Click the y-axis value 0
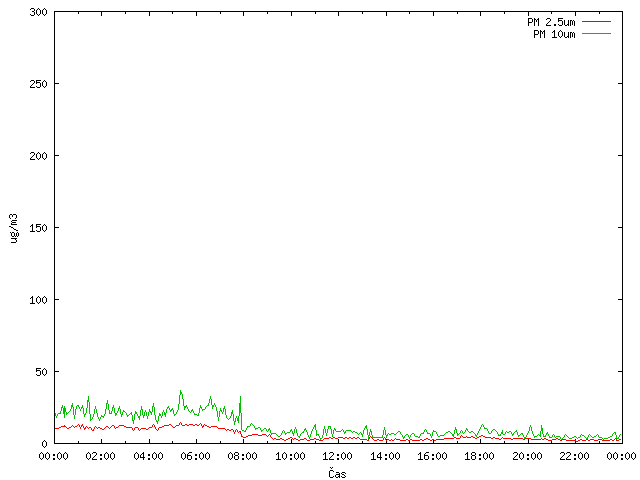This screenshot has height=480, width=640. pos(44,444)
